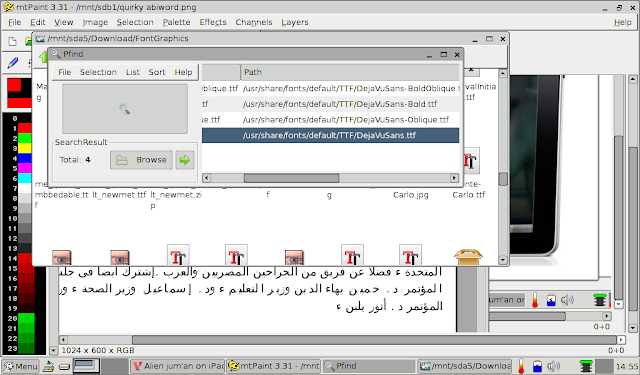
Task: Open mtPaint's Palette menu
Action: click(x=176, y=22)
